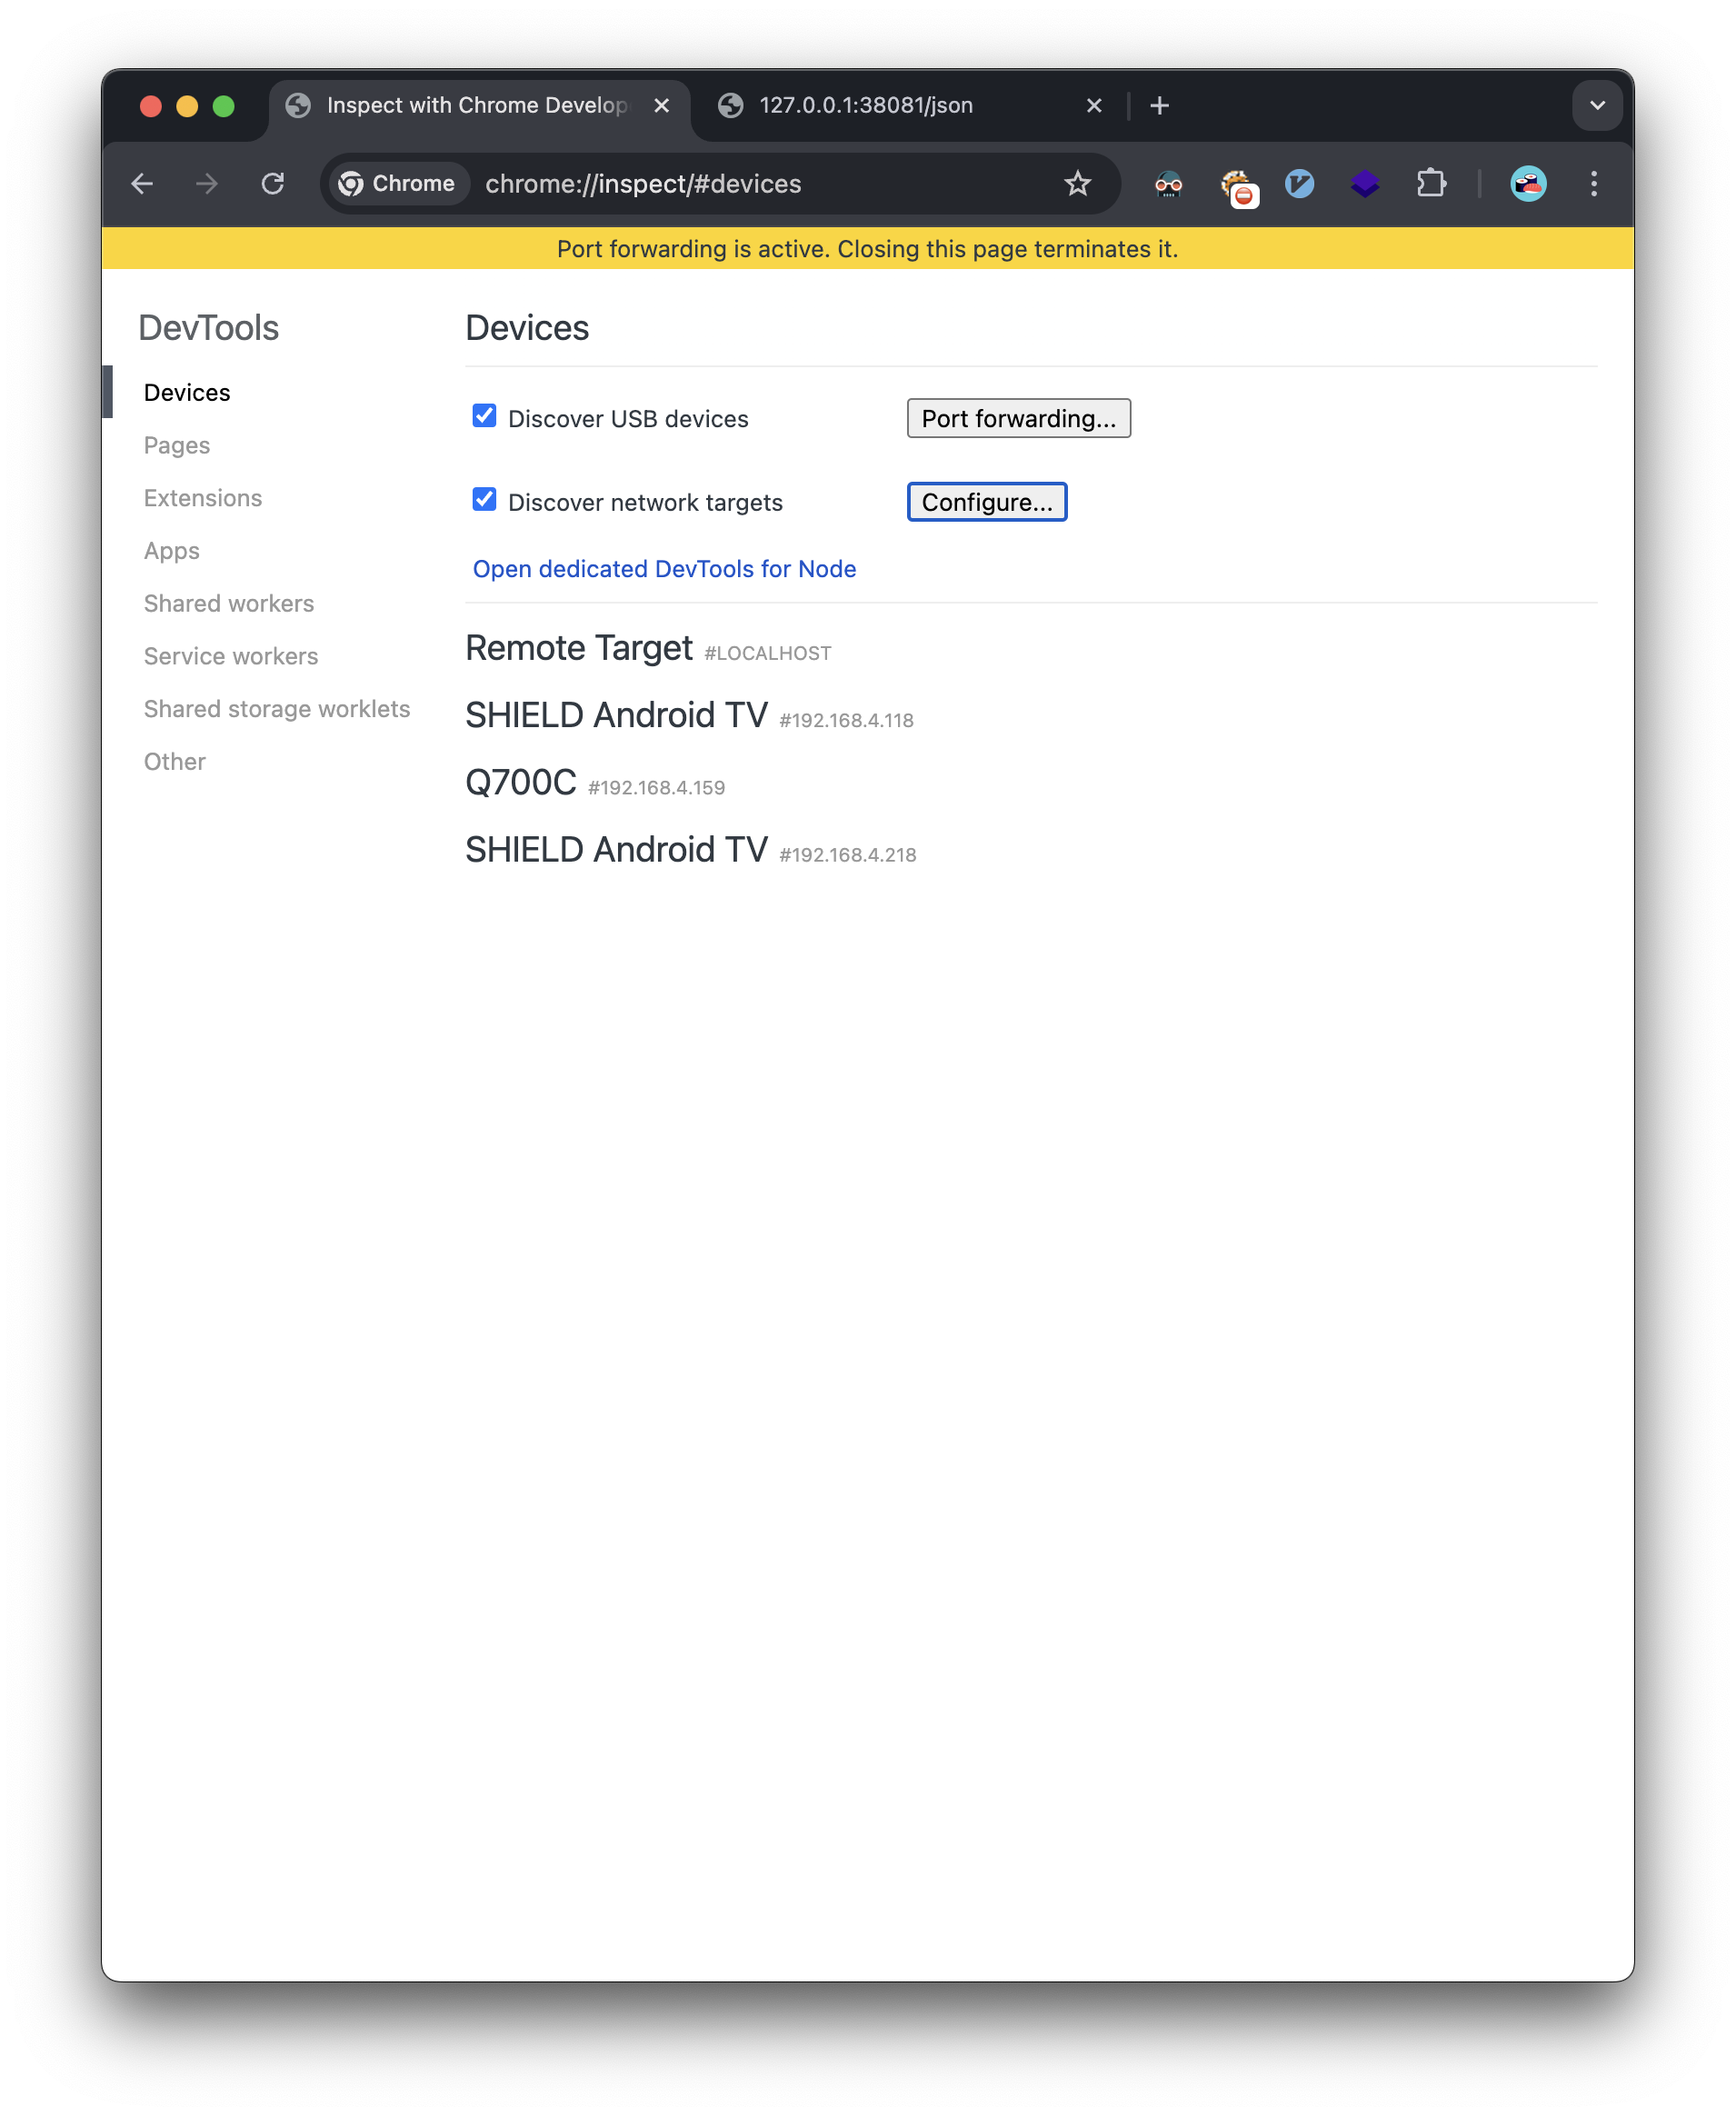Switch to the 127.0.0.1:38081/json tab
The image size is (1736, 2116).
(866, 105)
